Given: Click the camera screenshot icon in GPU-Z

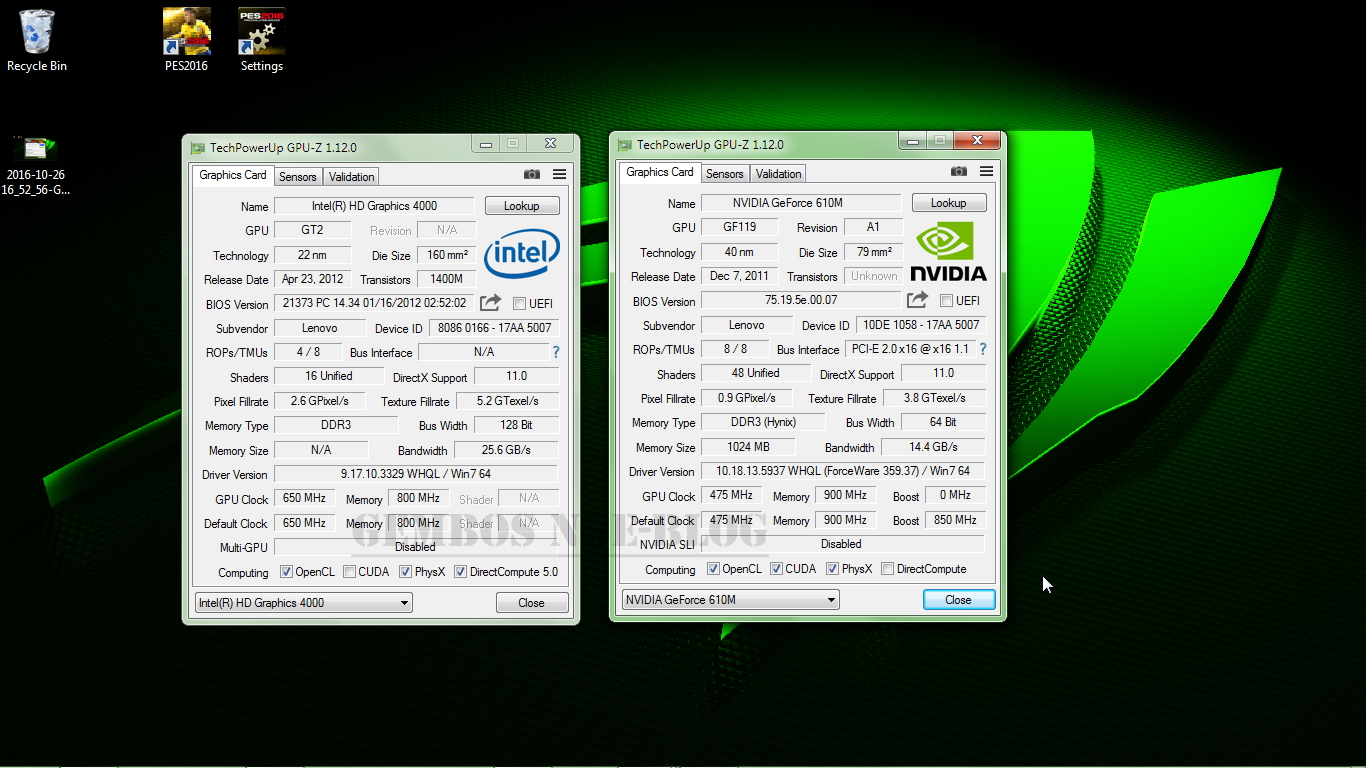Looking at the screenshot, I should click(x=531, y=173).
